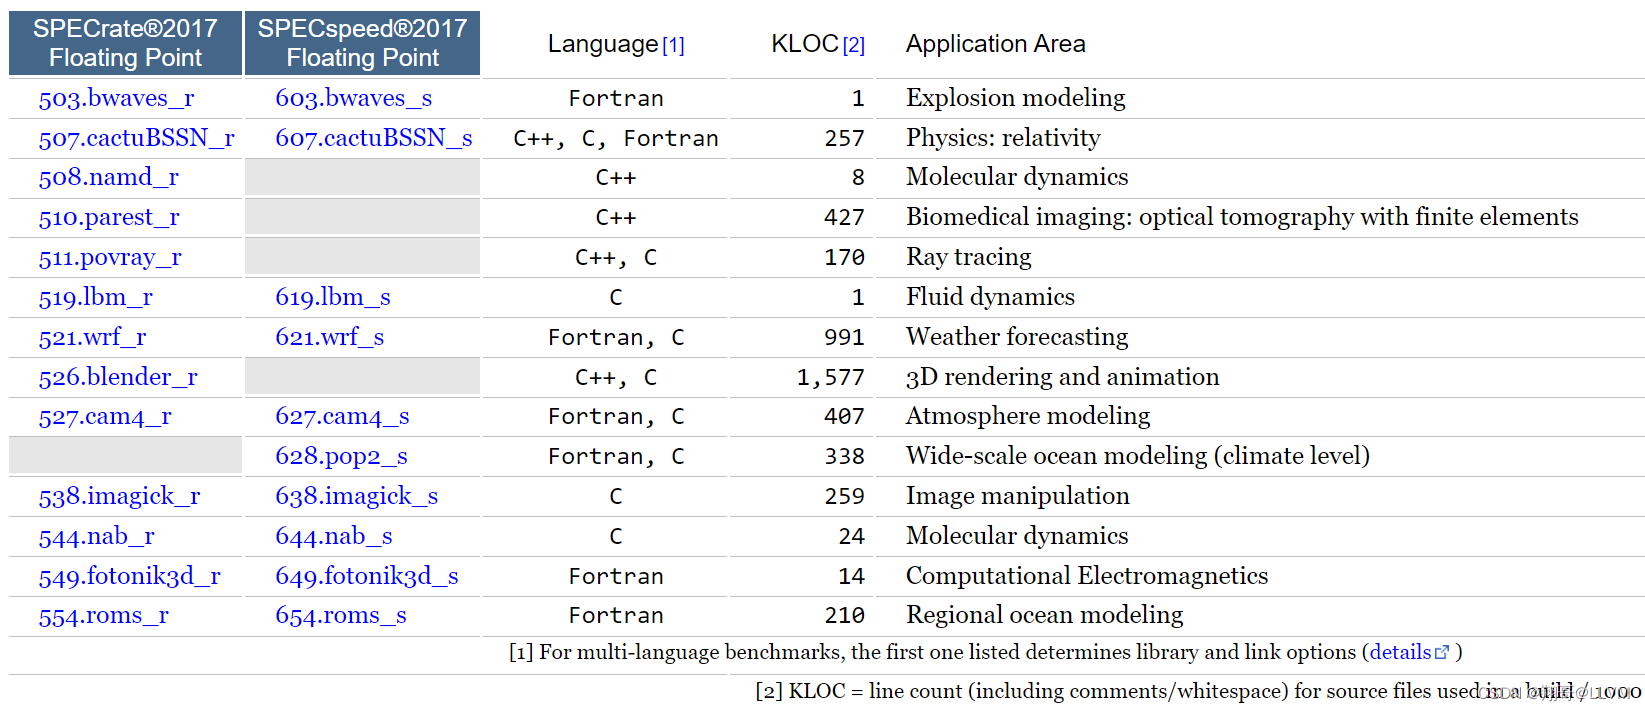Select the text Physics: relativity
Image resolution: width=1645 pixels, height=711 pixels.
(x=1003, y=138)
